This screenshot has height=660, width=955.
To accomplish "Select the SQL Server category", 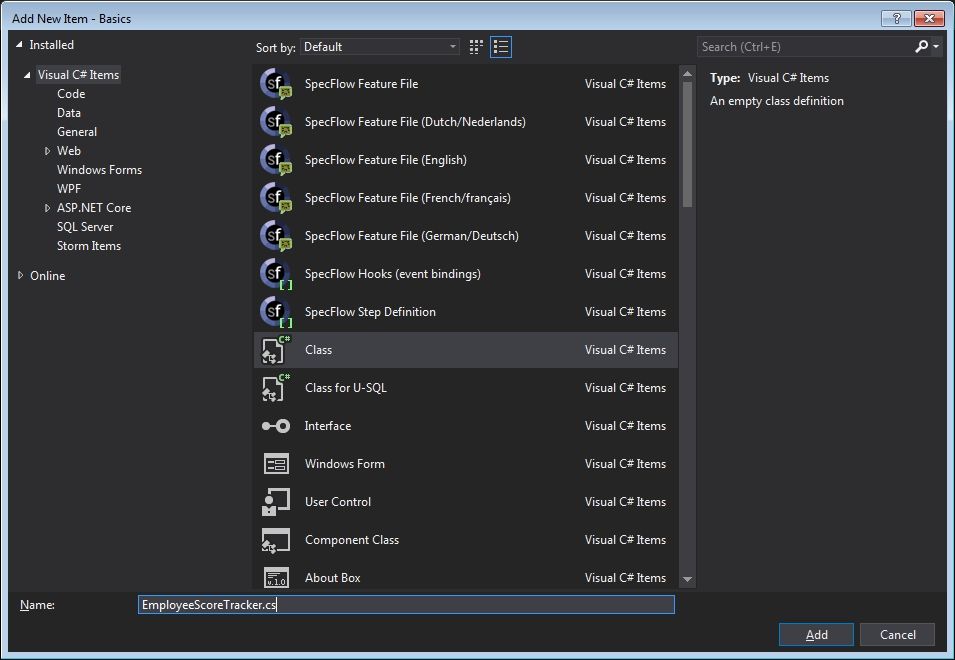I will [x=85, y=227].
